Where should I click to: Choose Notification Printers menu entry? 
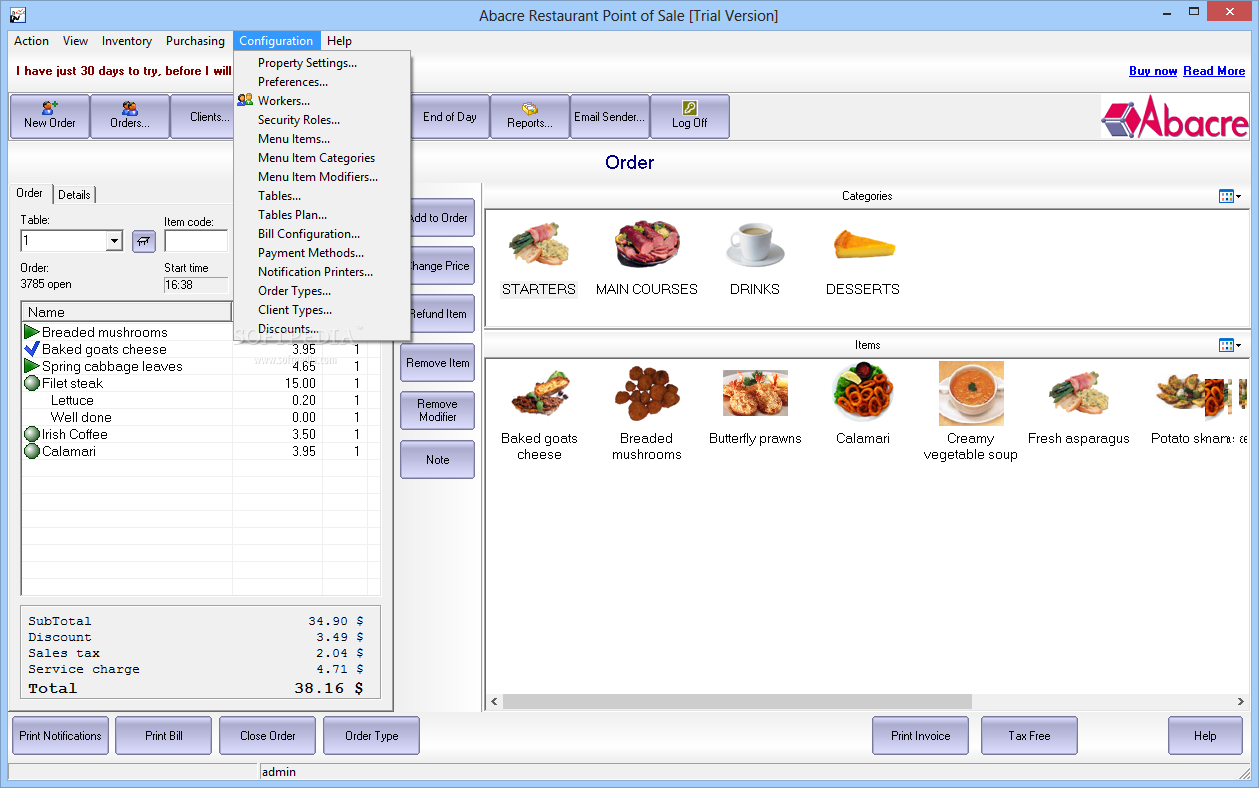(x=322, y=272)
